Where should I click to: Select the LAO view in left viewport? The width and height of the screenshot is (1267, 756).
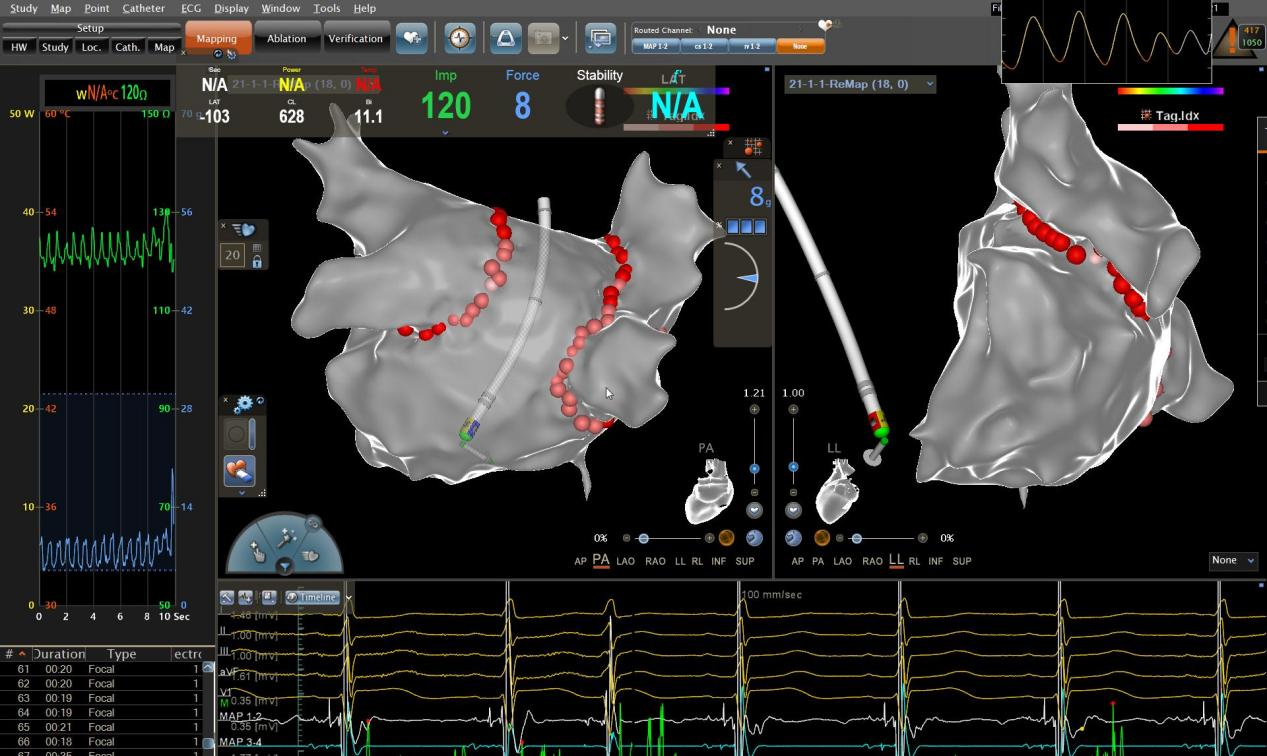point(625,561)
